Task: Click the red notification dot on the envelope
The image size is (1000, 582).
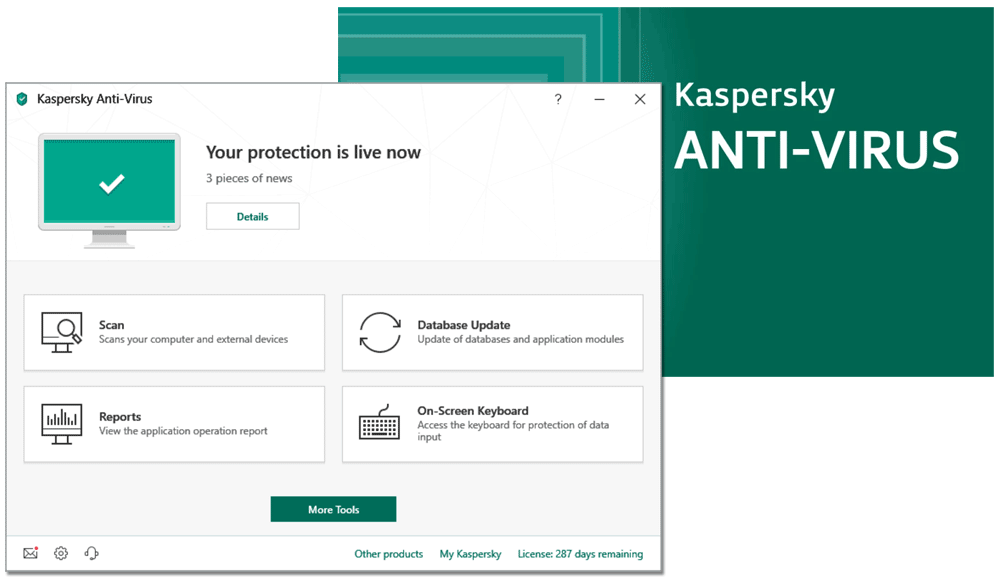Action: 36,547
